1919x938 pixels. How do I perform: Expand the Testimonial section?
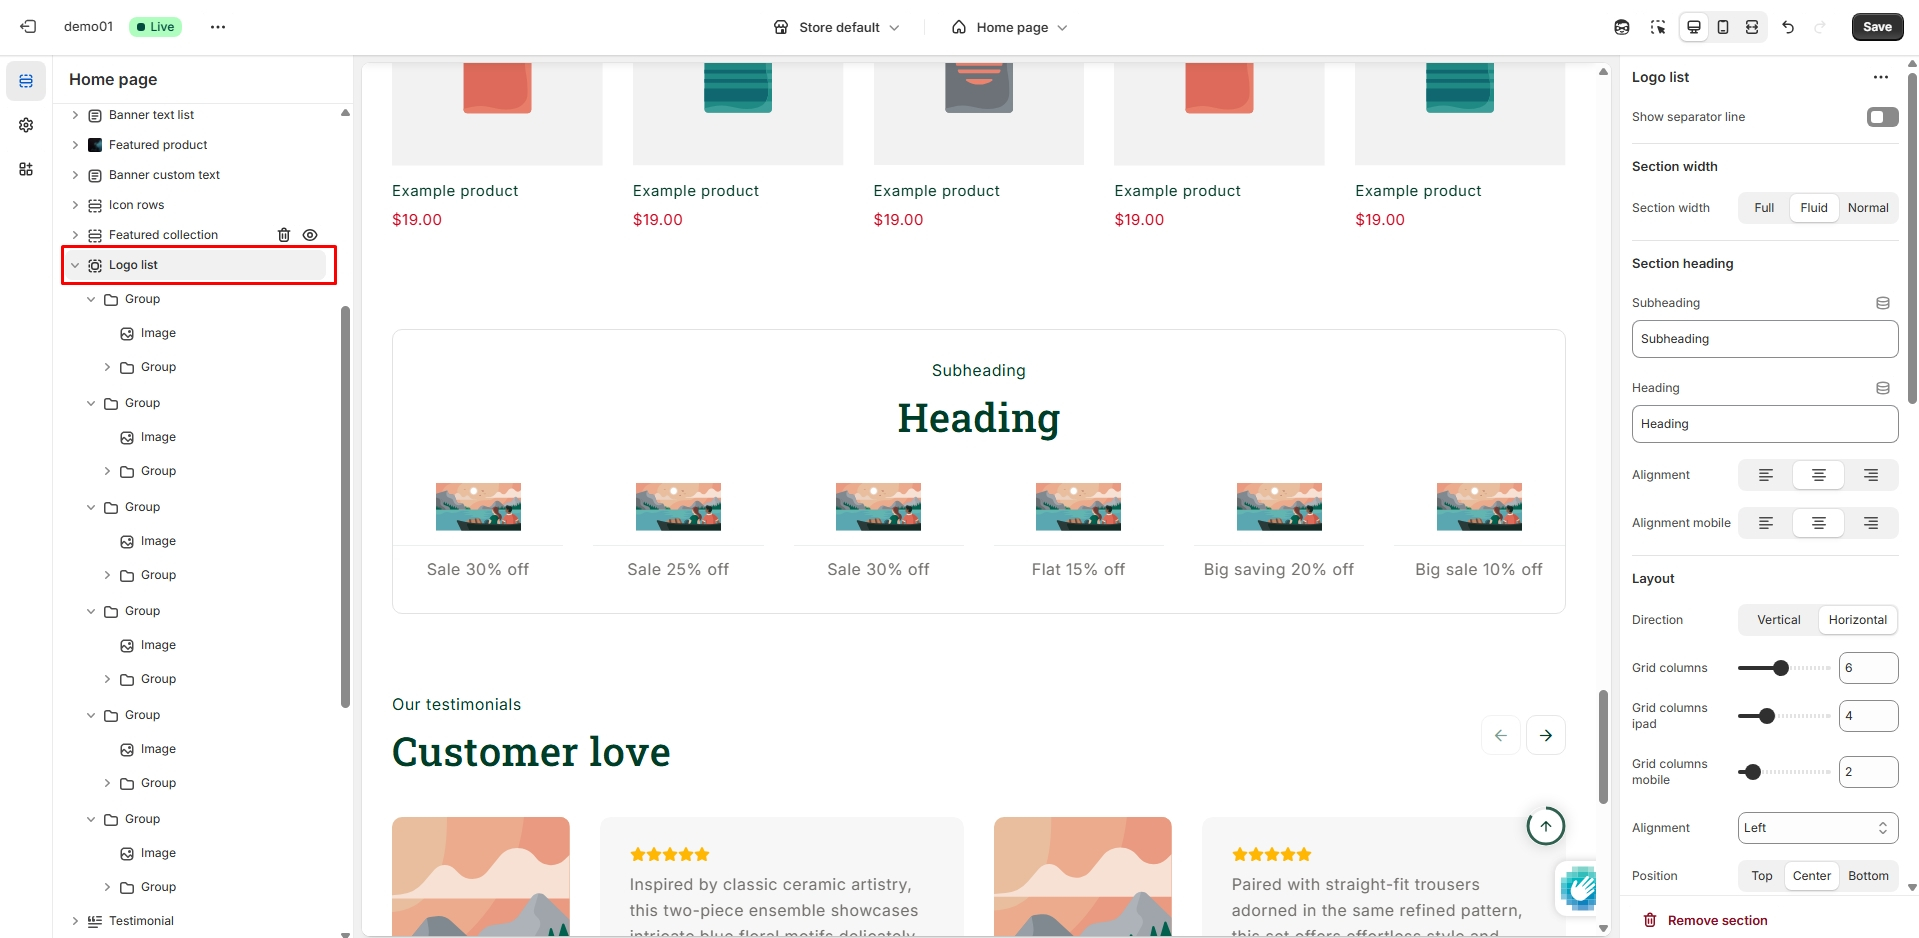[75, 921]
